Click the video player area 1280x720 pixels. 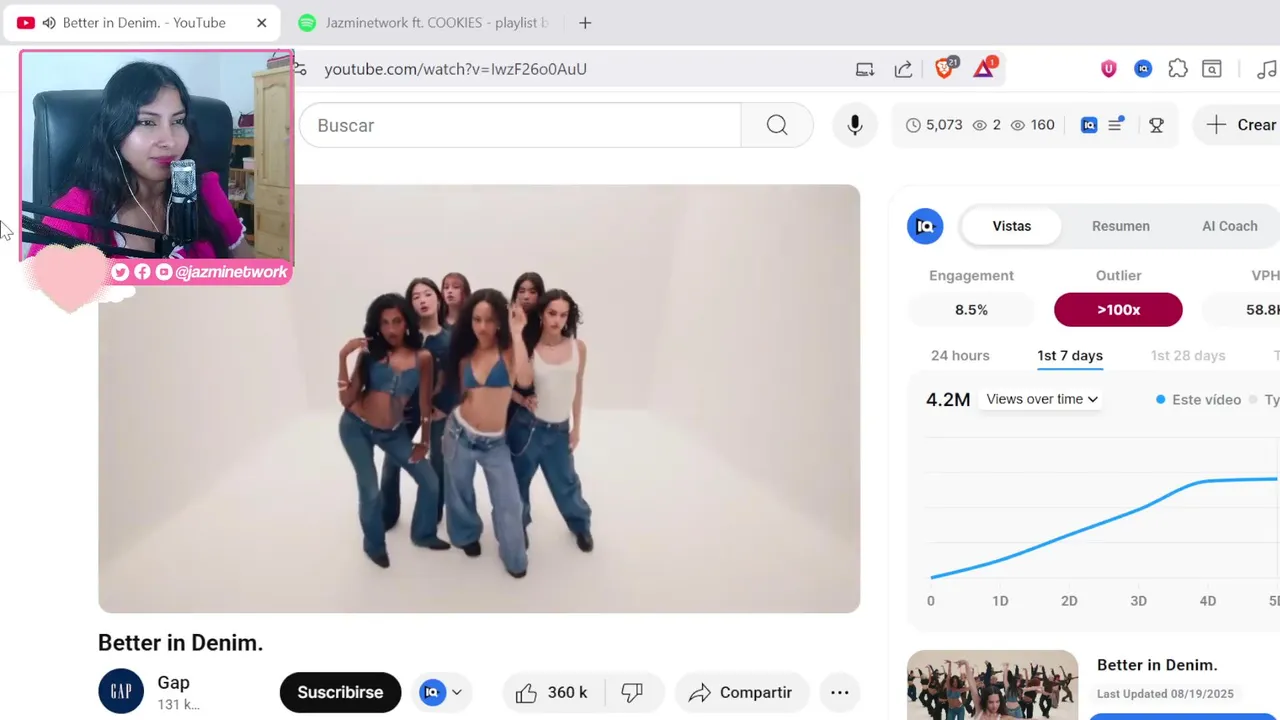pos(479,398)
